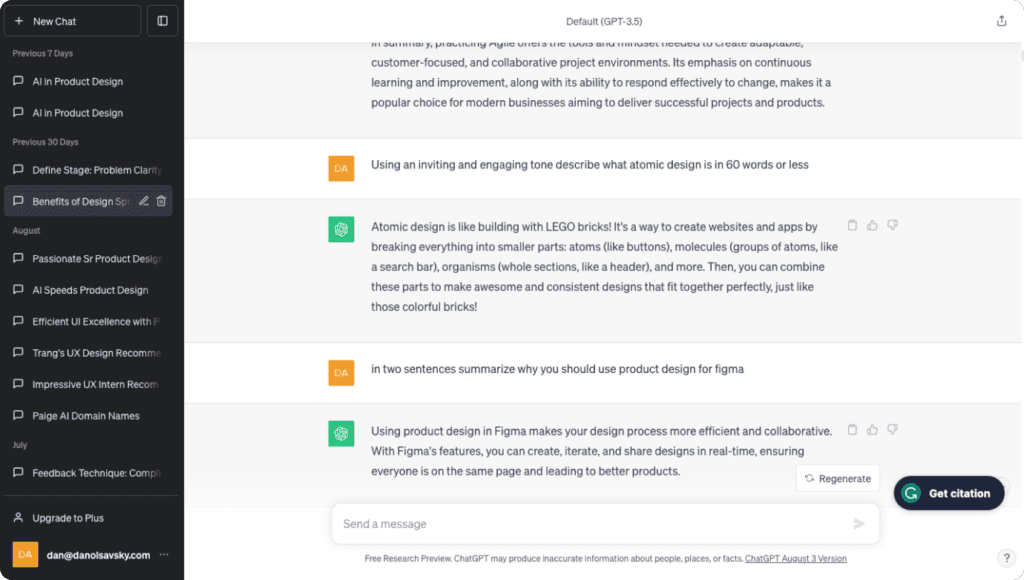
Task: Copy the Figma response with the clipboard icon
Action: [852, 430]
